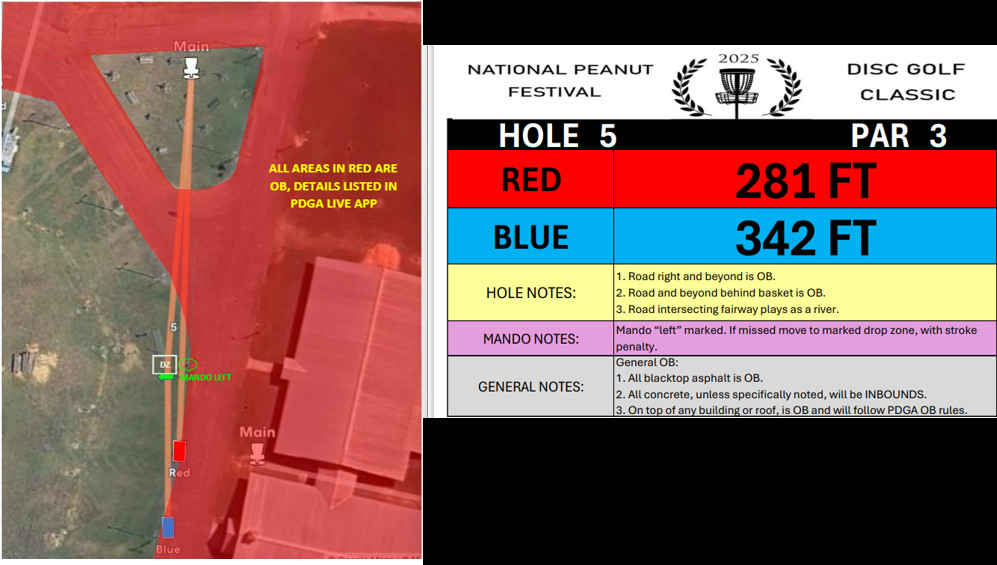This screenshot has height=565, width=997.
Task: Click the DZ drop zone box
Action: [164, 365]
